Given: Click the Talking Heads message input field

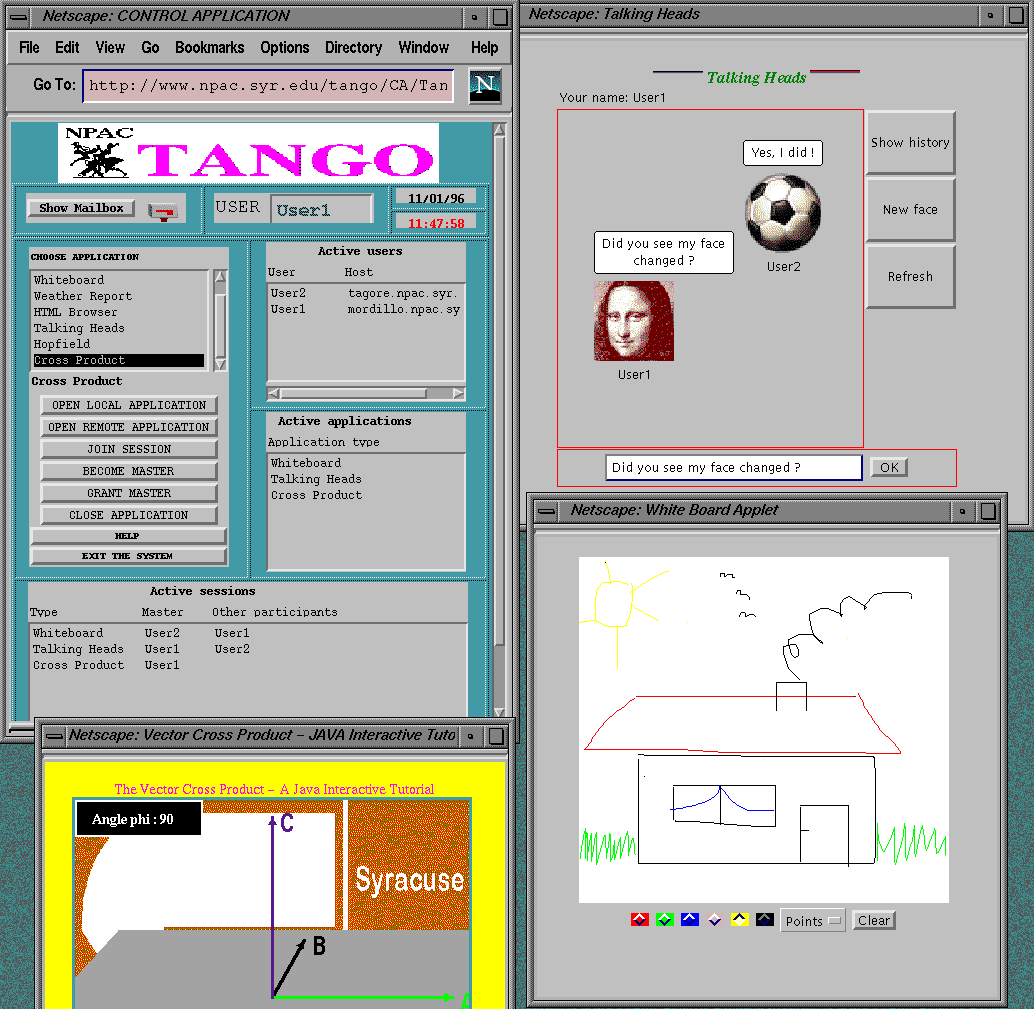Looking at the screenshot, I should (733, 468).
